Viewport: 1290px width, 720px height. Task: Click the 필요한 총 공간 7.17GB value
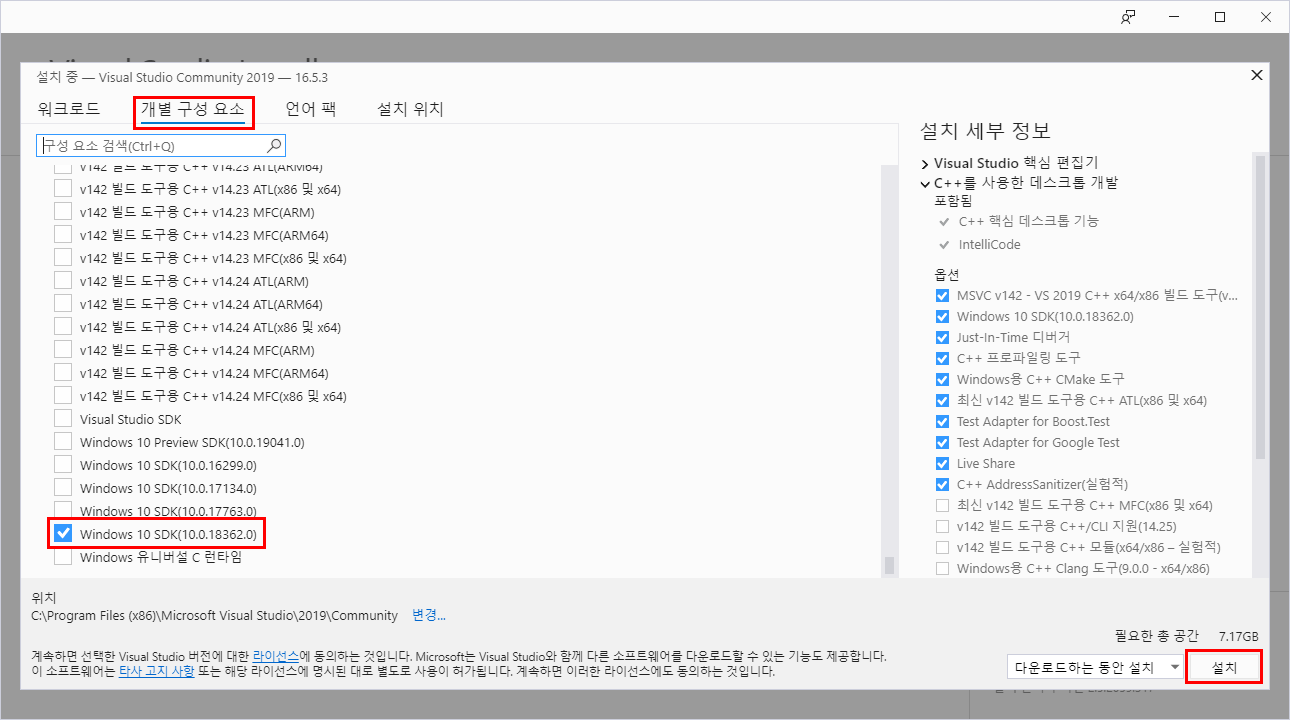coord(1238,636)
